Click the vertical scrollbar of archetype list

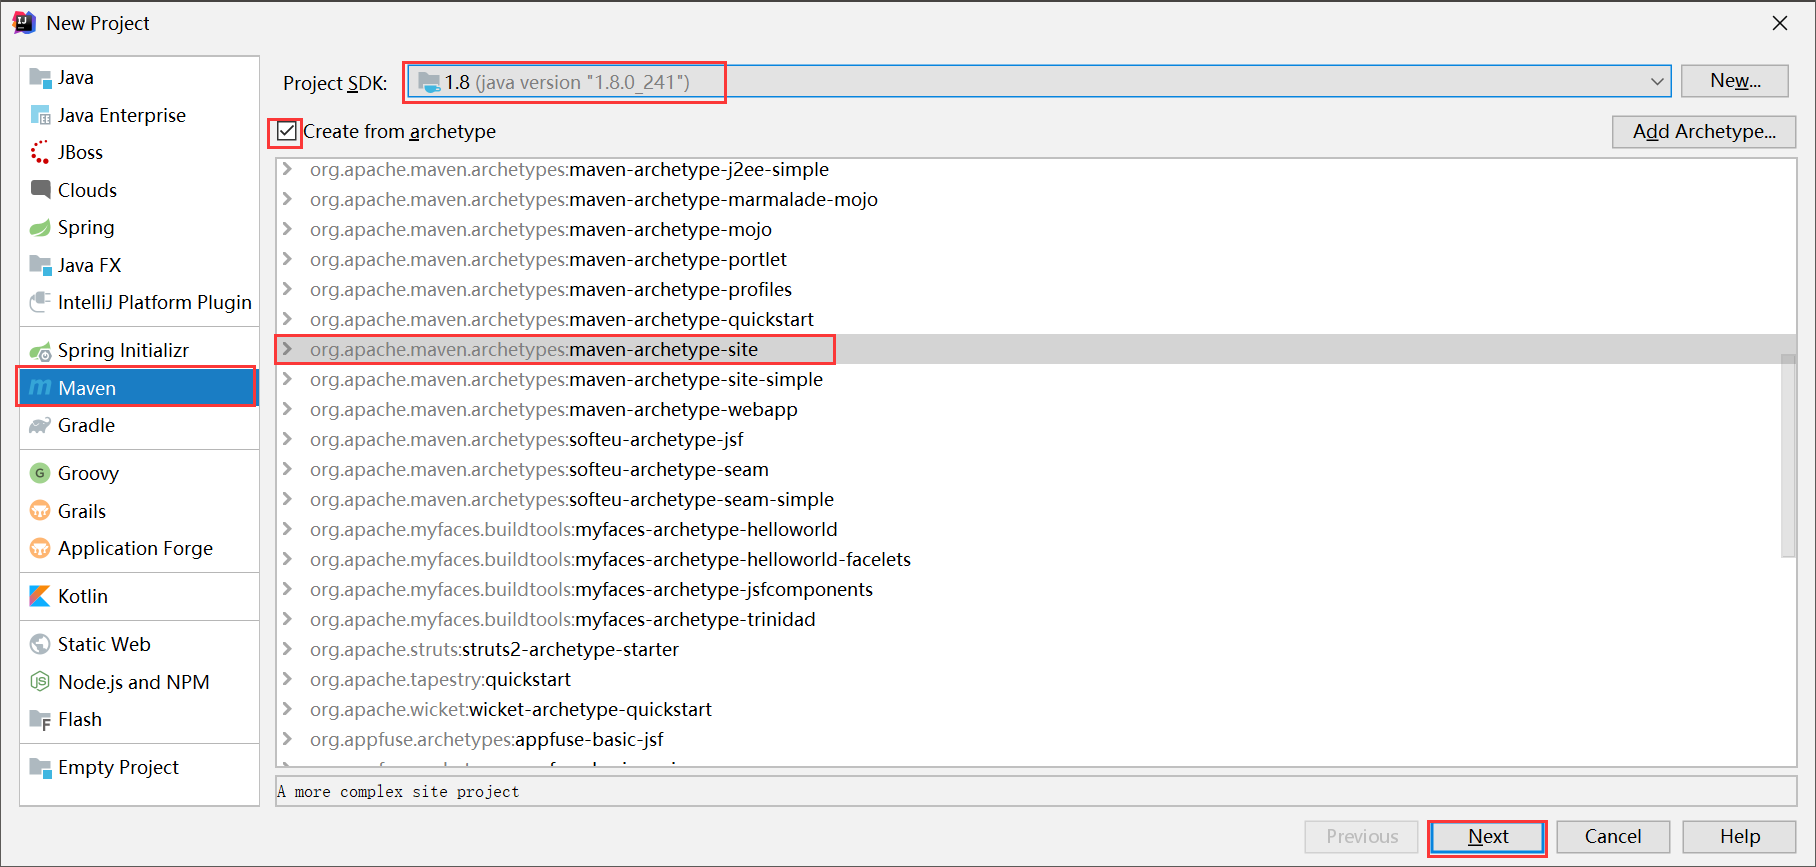(x=1788, y=455)
